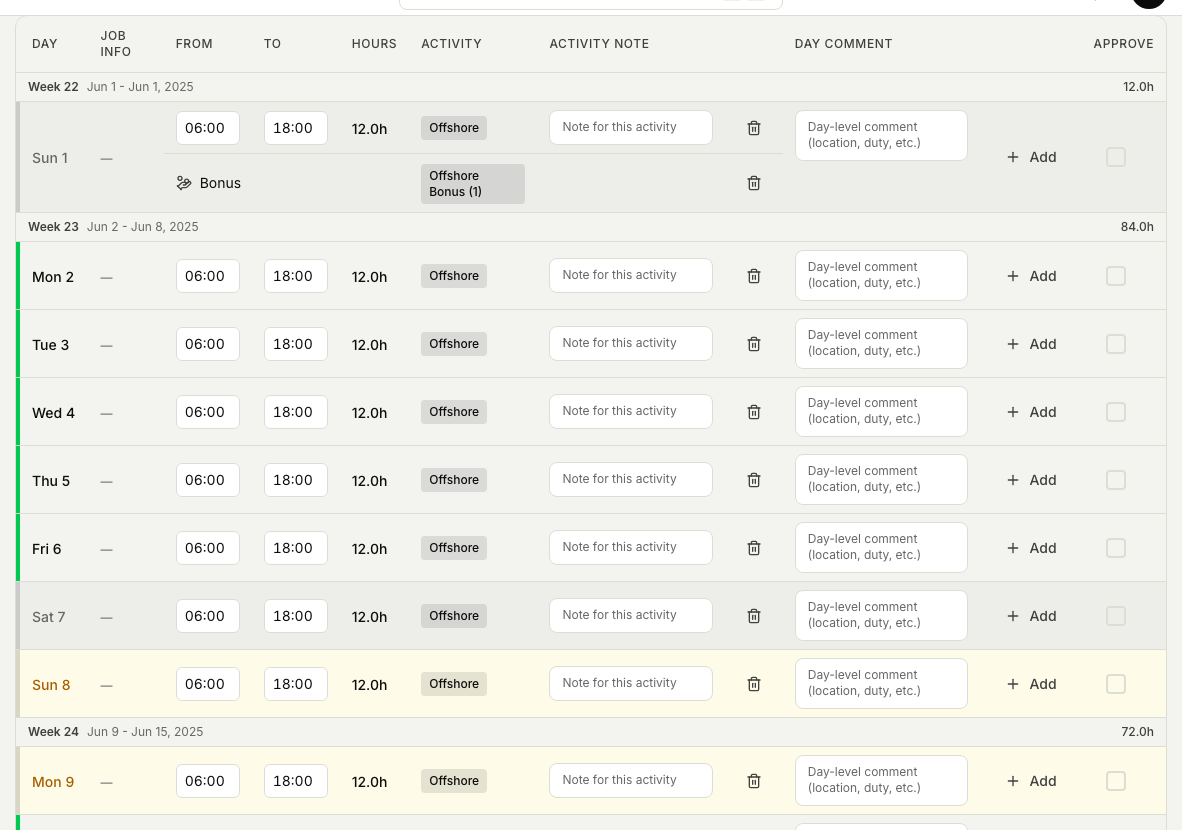Focus the day-level comment box for Mon 2

pyautogui.click(x=881, y=275)
